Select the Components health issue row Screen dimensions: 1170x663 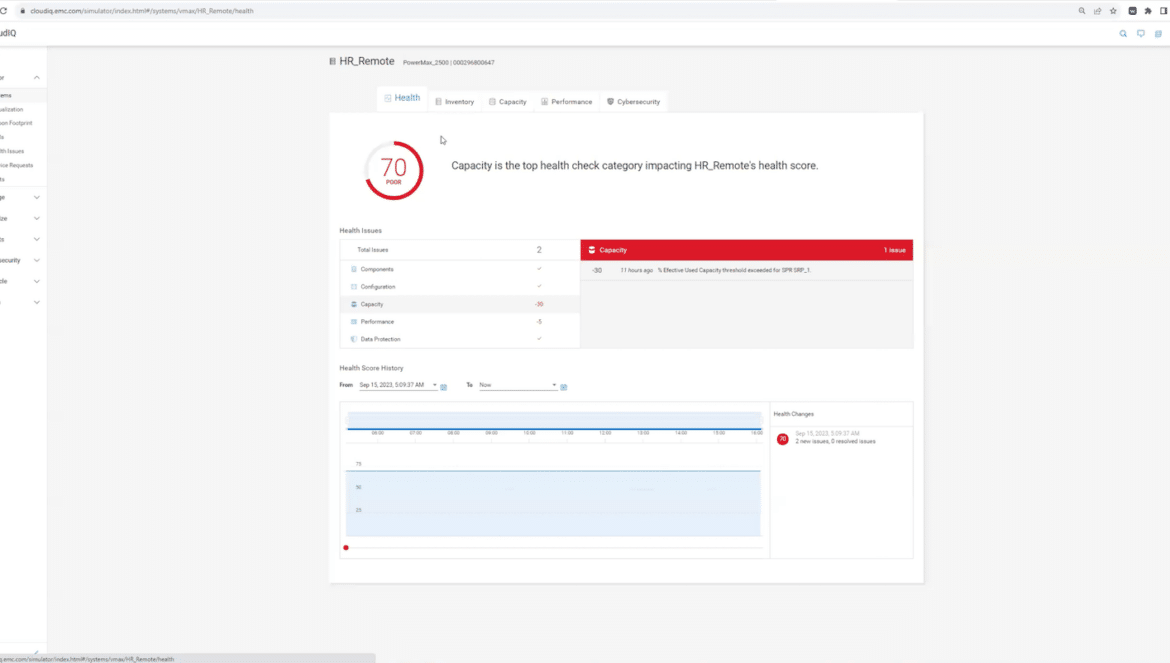(460, 269)
